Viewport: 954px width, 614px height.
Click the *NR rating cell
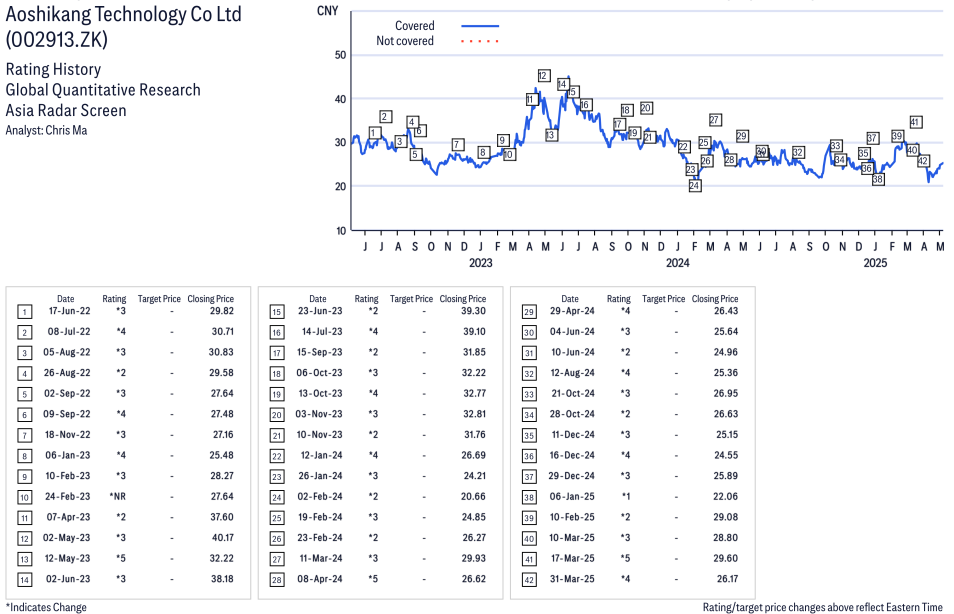(x=118, y=497)
